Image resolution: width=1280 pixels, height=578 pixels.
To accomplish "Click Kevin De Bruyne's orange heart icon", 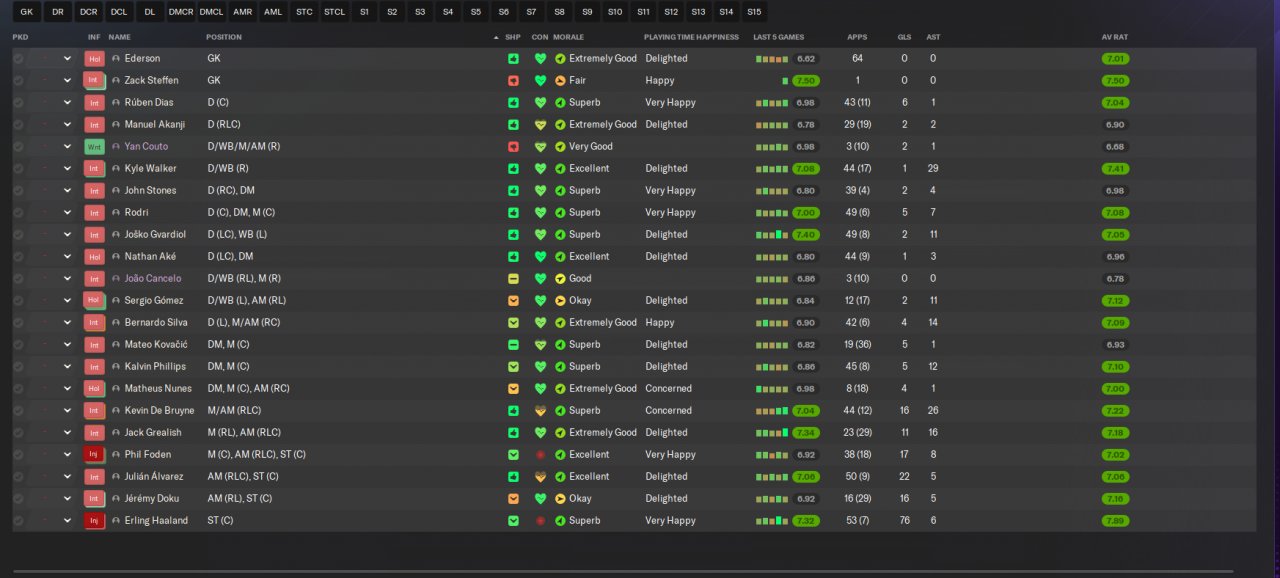I will tap(540, 410).
